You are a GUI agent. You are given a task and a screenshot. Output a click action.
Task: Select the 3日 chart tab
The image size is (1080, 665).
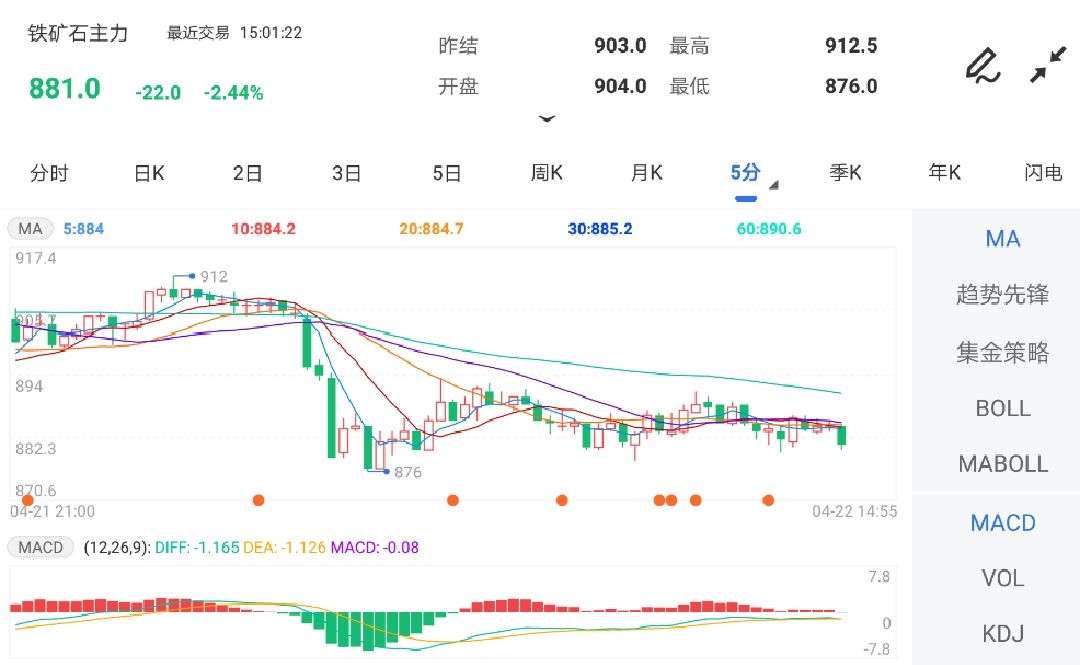click(346, 173)
